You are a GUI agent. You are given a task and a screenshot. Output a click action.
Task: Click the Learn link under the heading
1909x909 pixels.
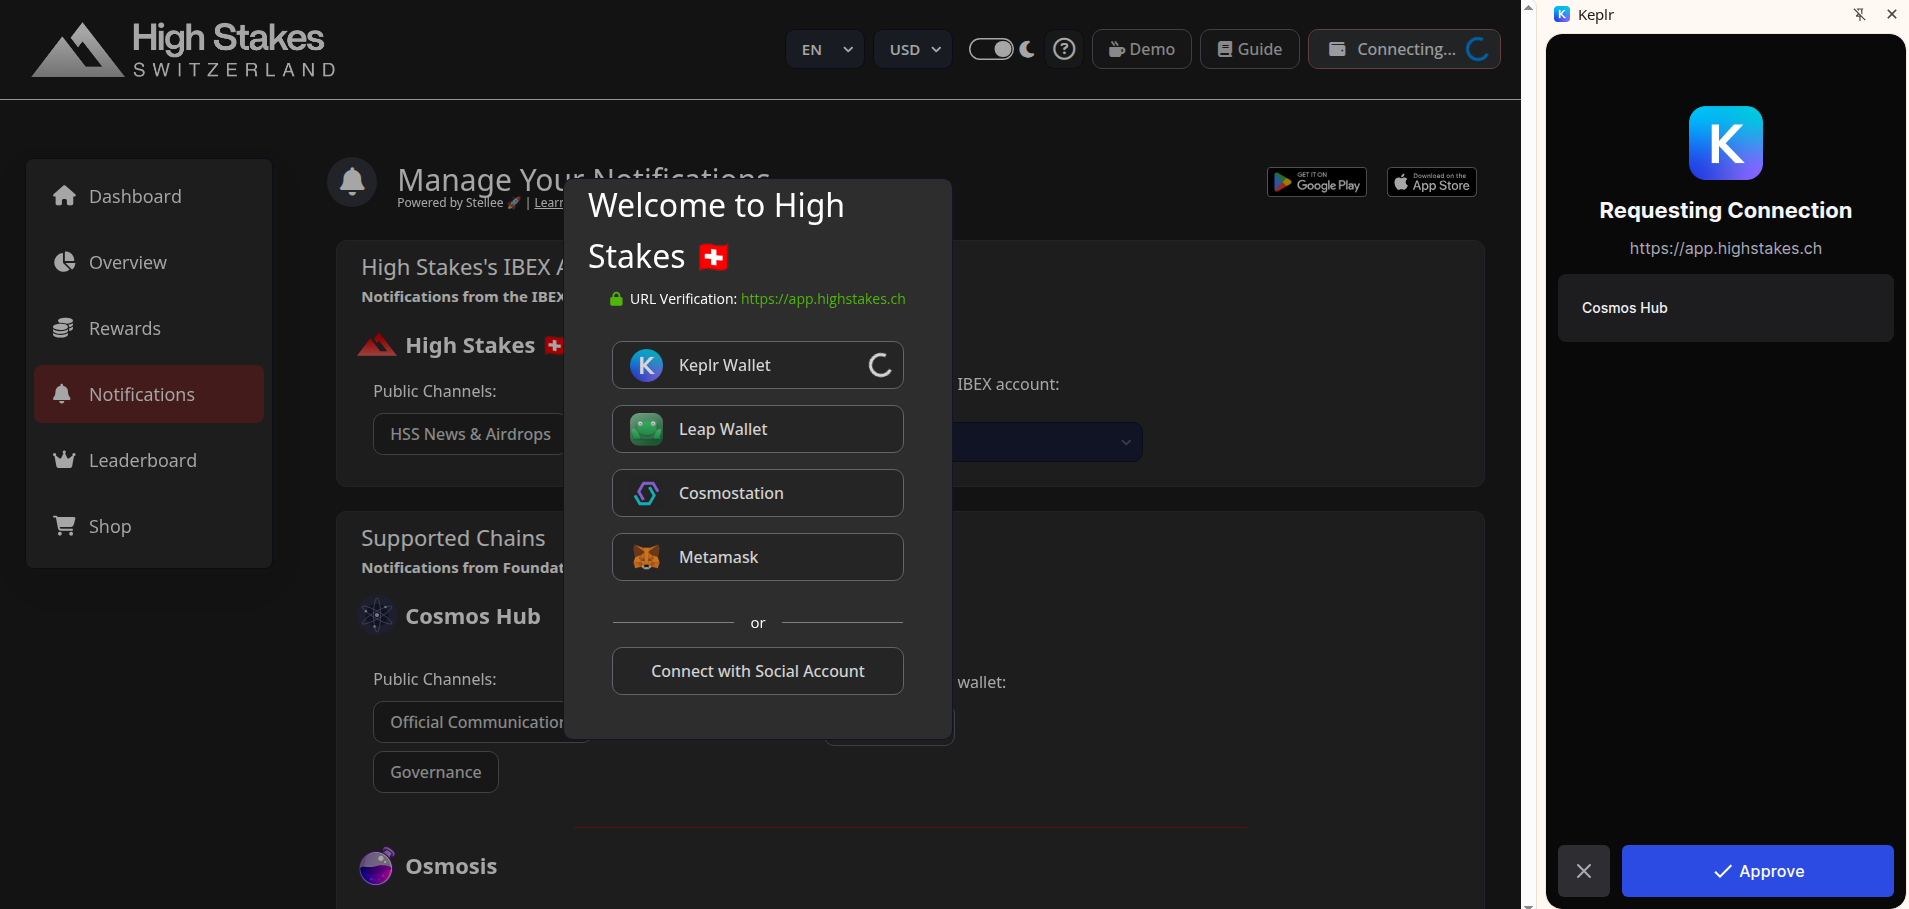point(548,203)
